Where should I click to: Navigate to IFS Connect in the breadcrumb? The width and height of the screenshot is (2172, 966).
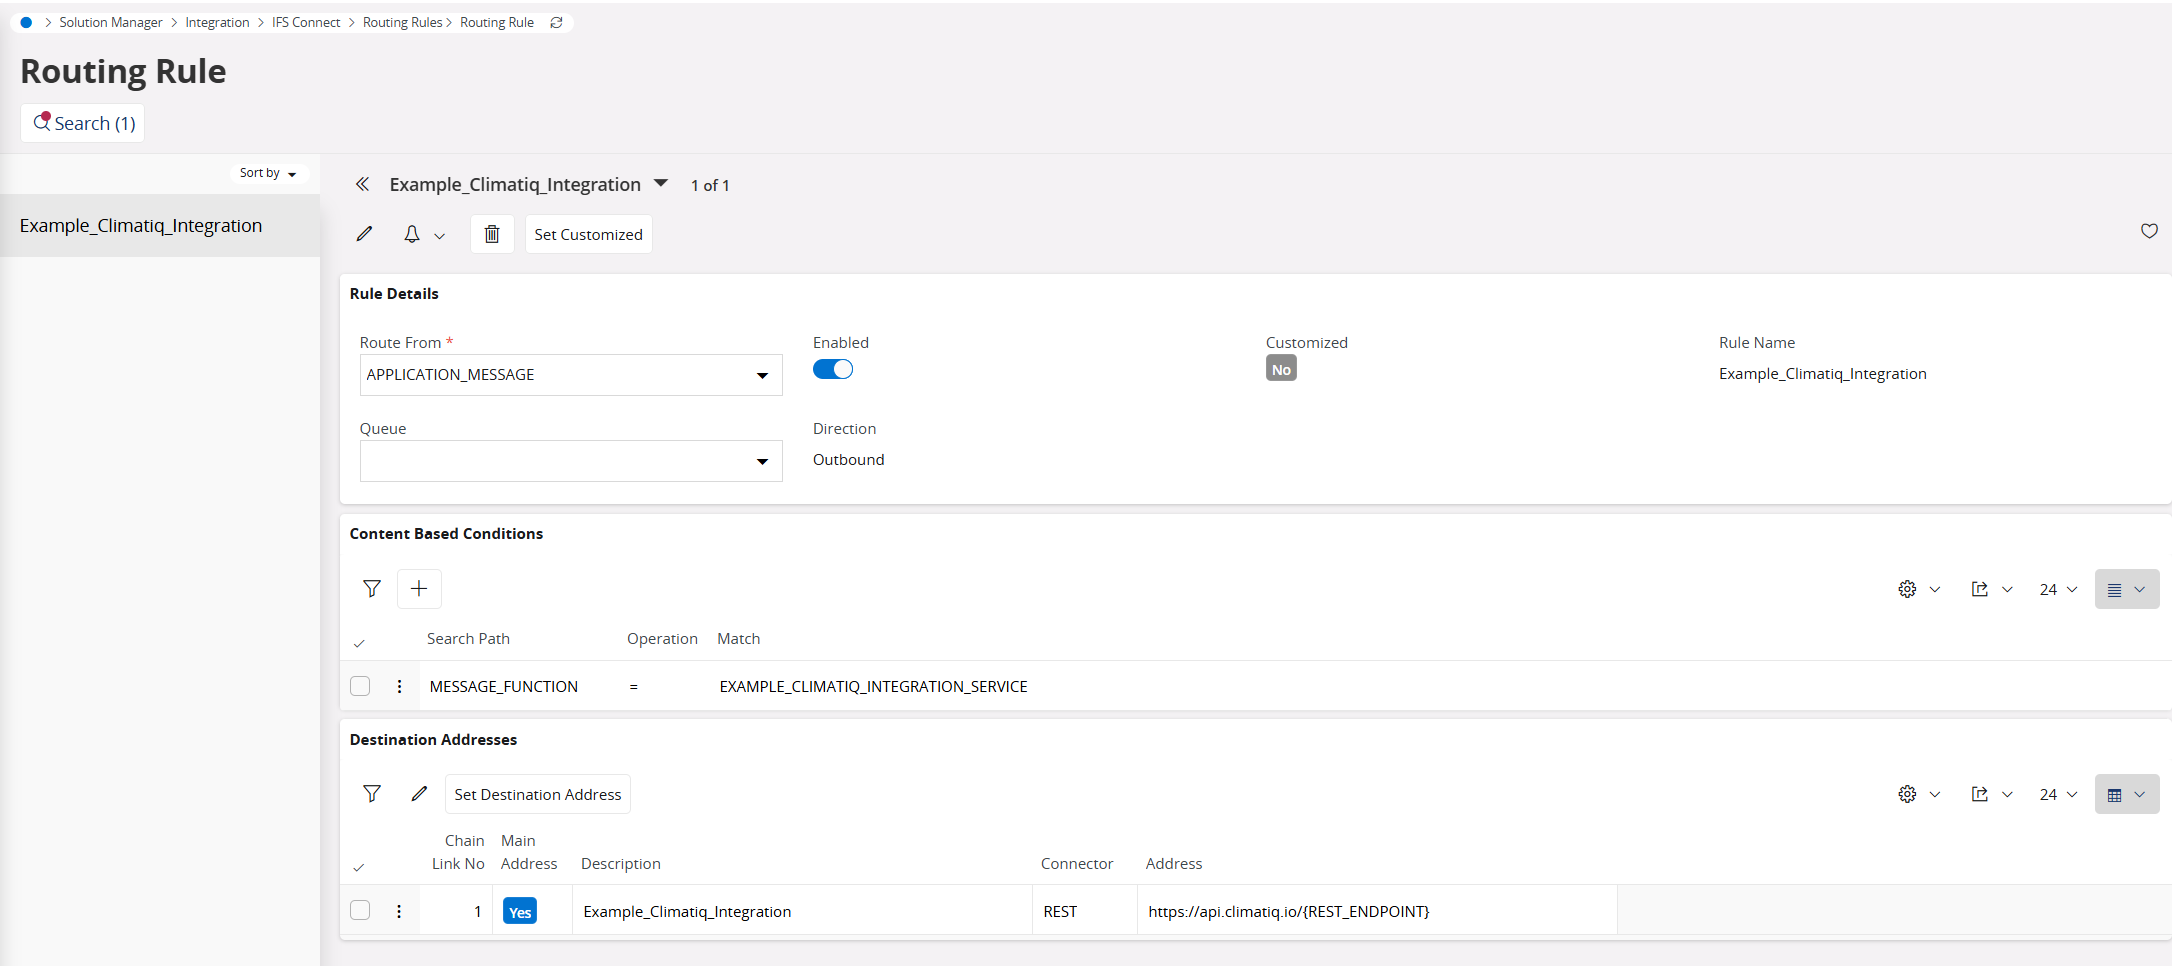click(306, 22)
